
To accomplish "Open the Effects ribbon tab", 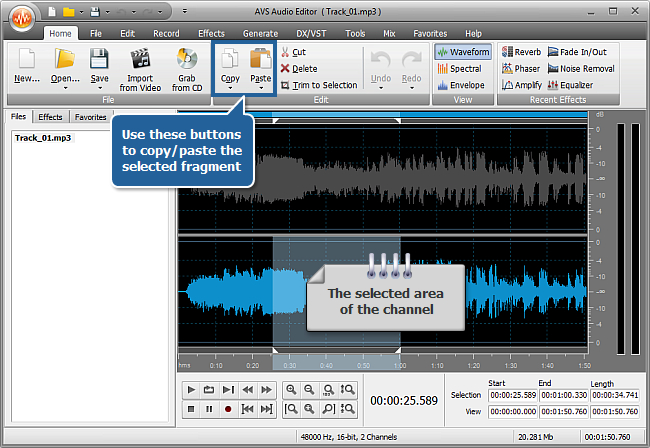I will coord(211,34).
